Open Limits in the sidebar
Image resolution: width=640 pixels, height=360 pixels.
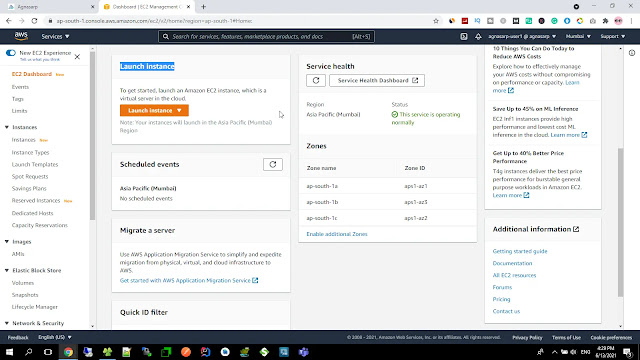[19, 111]
